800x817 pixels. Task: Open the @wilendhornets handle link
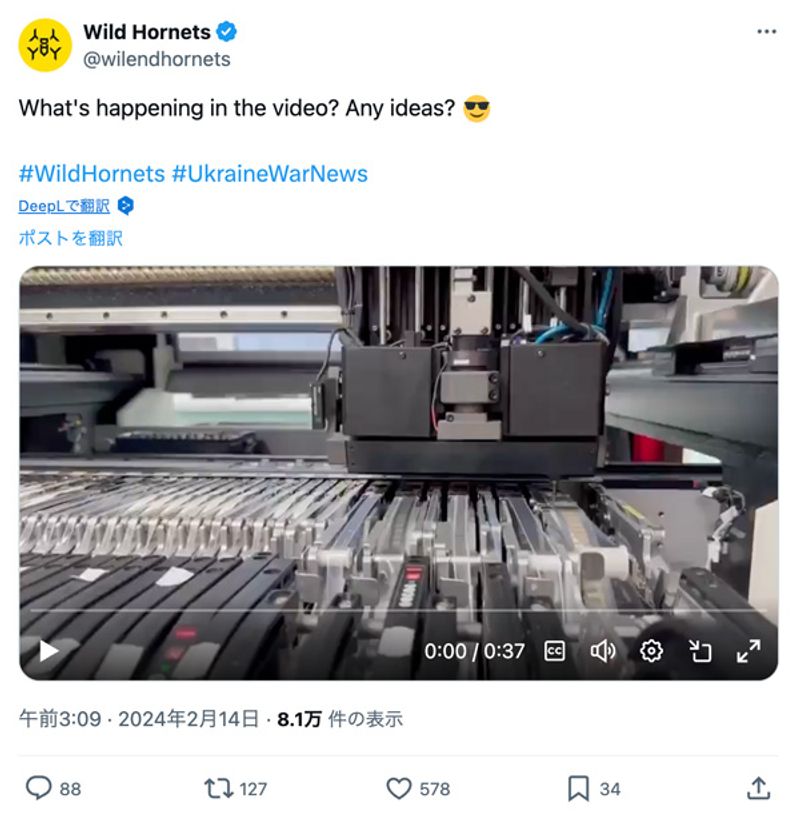[x=156, y=59]
